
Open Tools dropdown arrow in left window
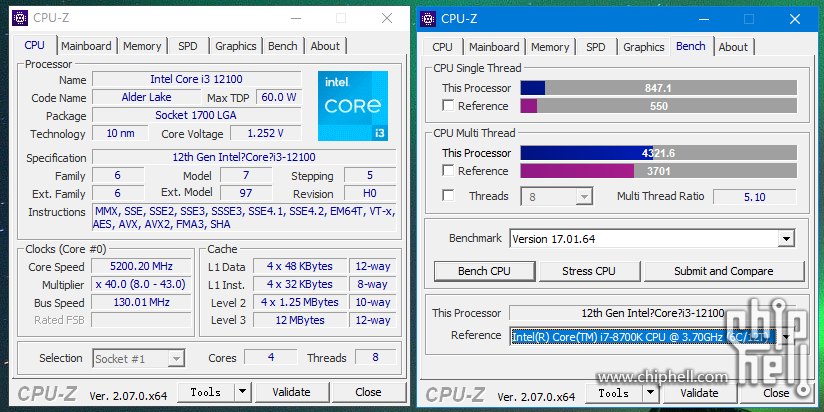point(242,392)
